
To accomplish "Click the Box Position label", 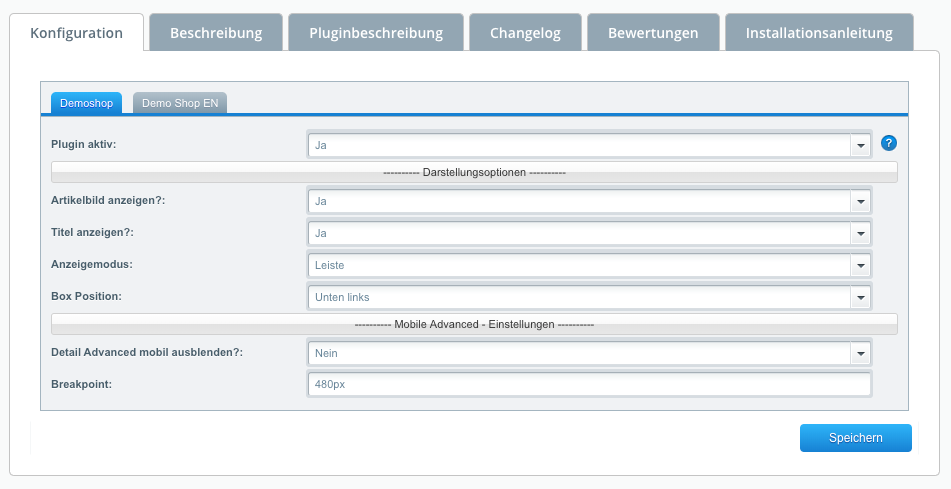I will pyautogui.click(x=86, y=297).
